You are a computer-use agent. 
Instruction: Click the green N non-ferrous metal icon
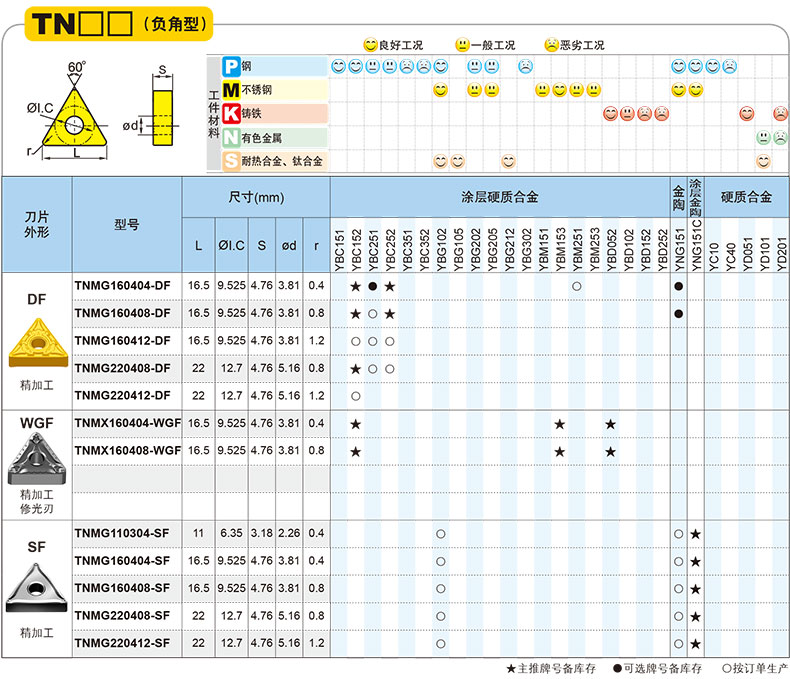[x=231, y=138]
